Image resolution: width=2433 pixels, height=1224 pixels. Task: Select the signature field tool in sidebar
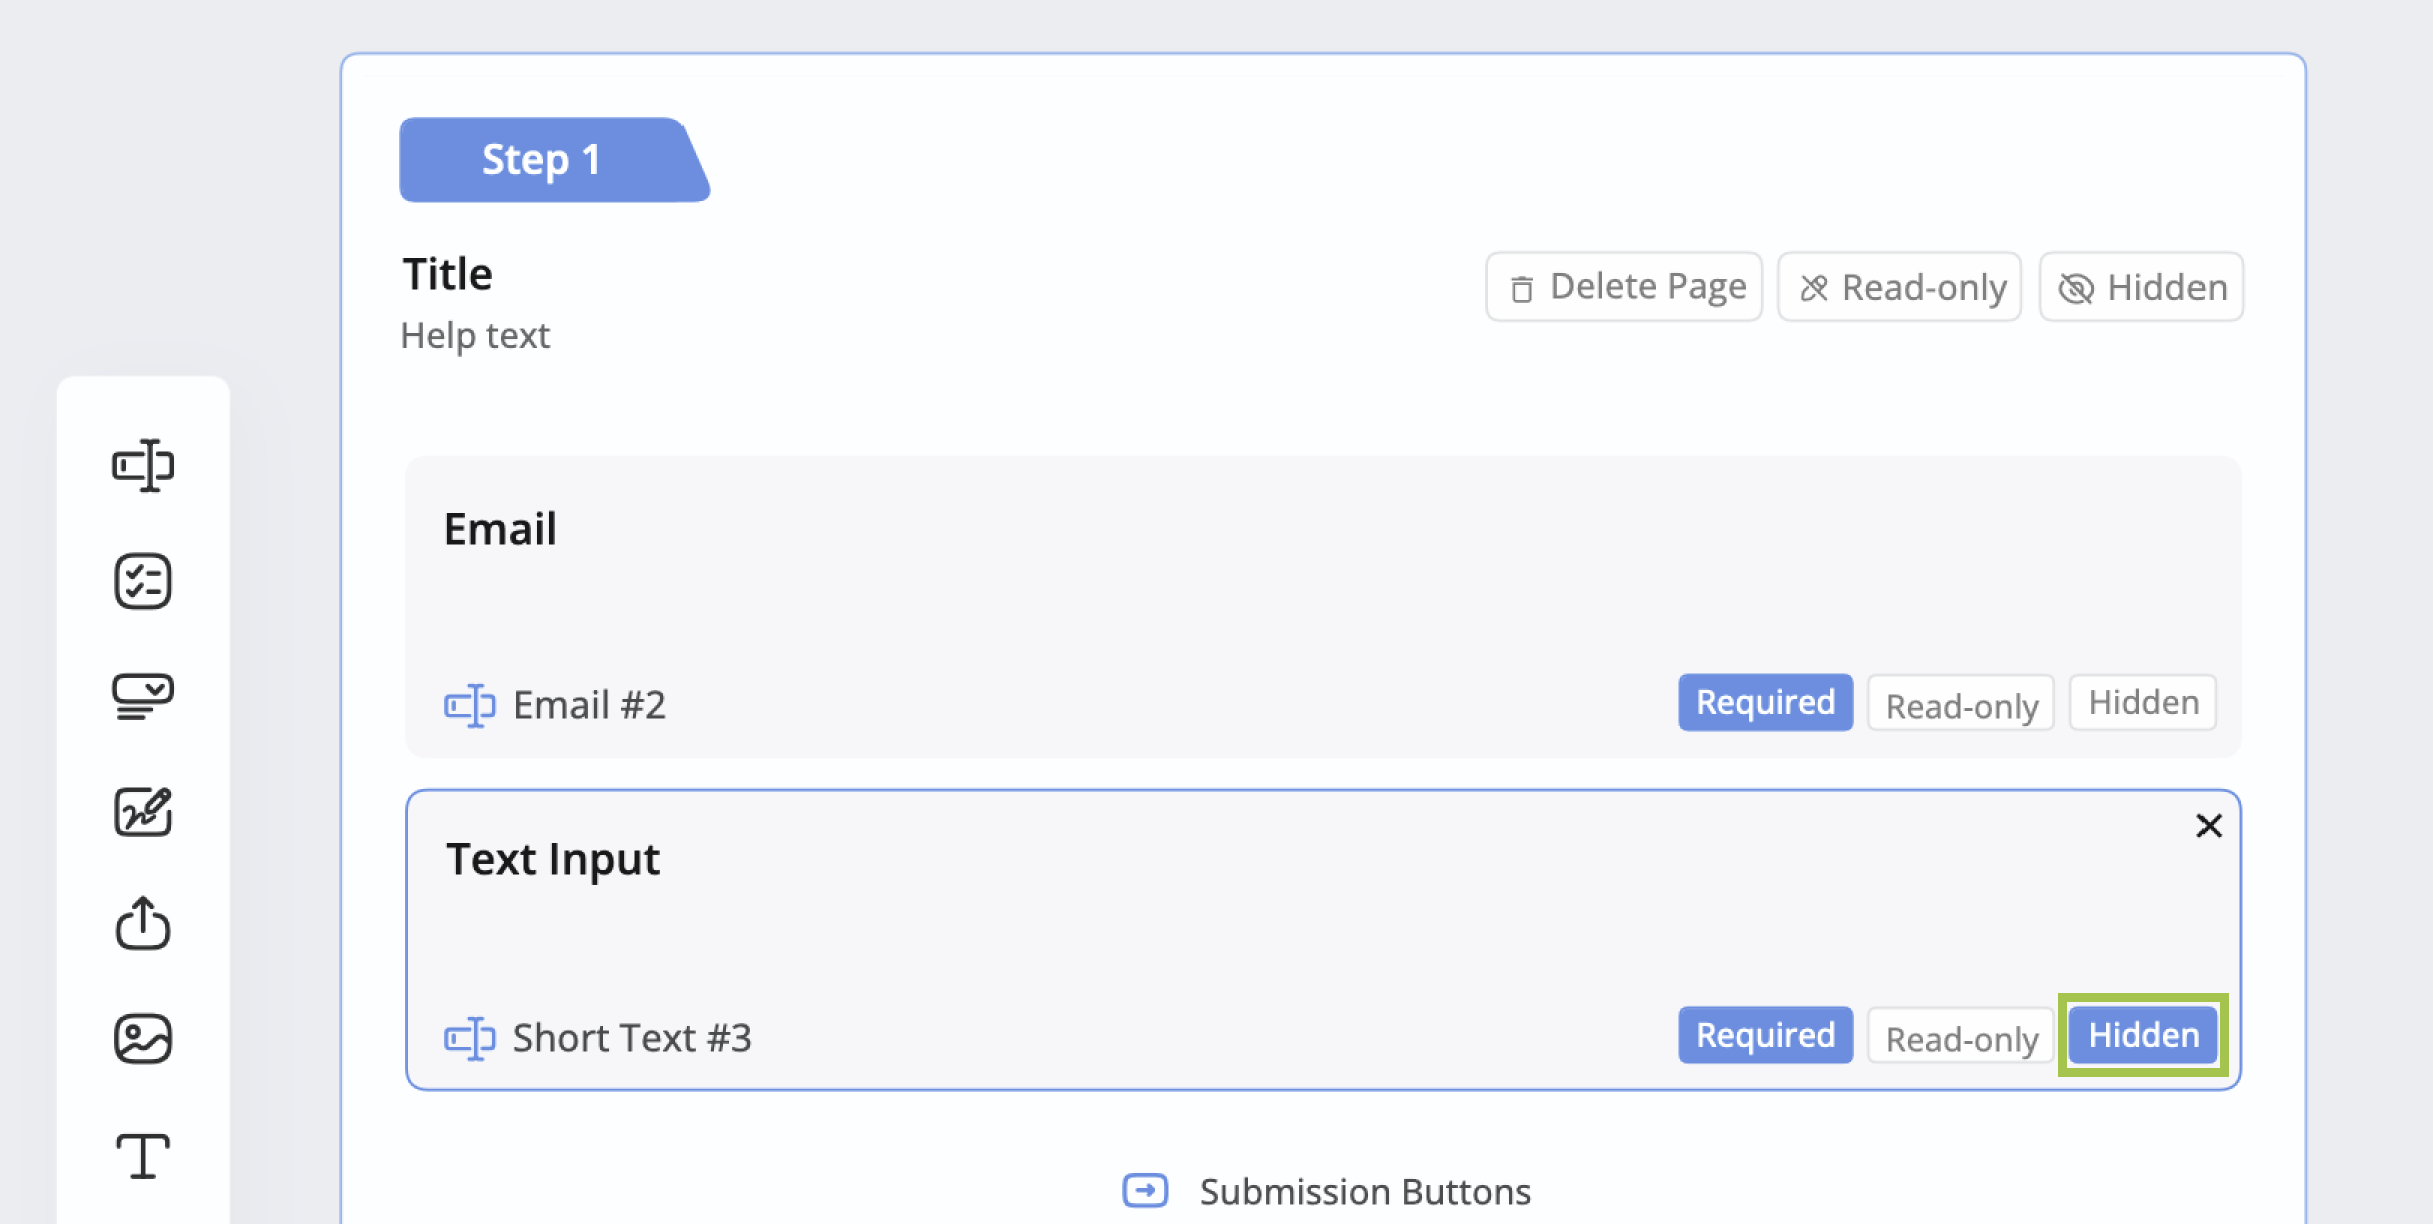click(x=143, y=811)
